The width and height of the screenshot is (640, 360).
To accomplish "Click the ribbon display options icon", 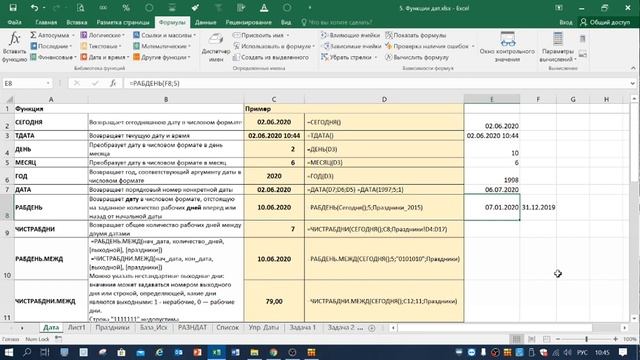I will coord(559,8).
